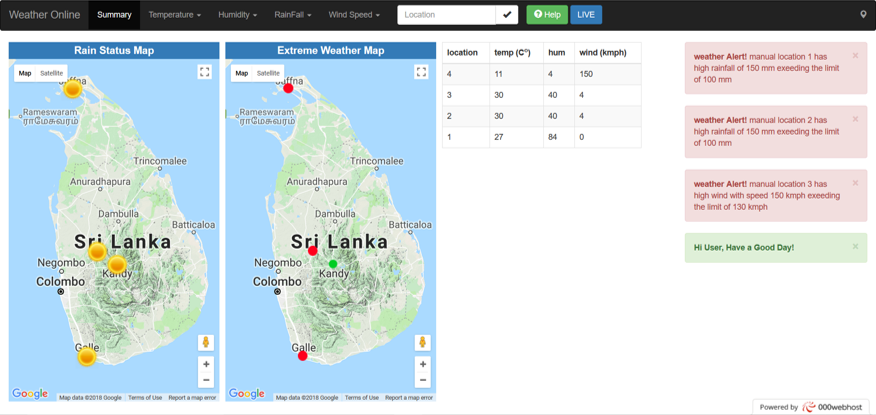Screen dimensions: 876x415
Task: Open the Help button
Action: 547,15
